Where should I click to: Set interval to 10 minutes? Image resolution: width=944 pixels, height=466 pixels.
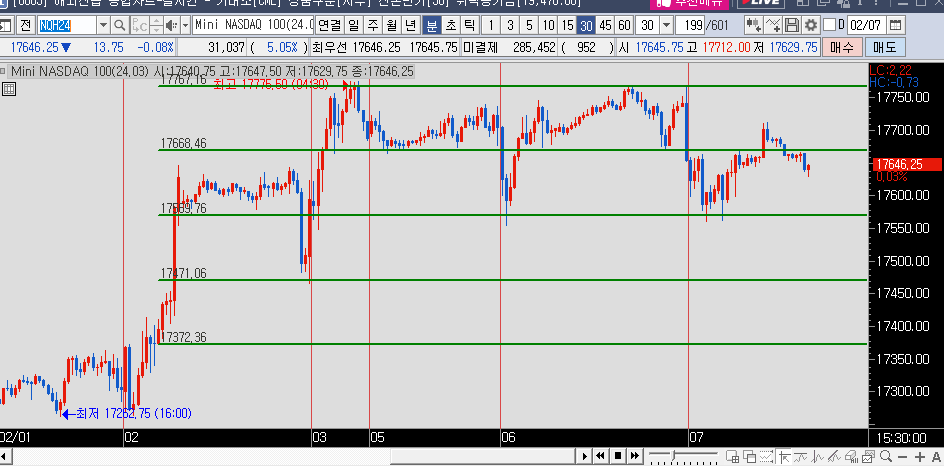(x=548, y=25)
